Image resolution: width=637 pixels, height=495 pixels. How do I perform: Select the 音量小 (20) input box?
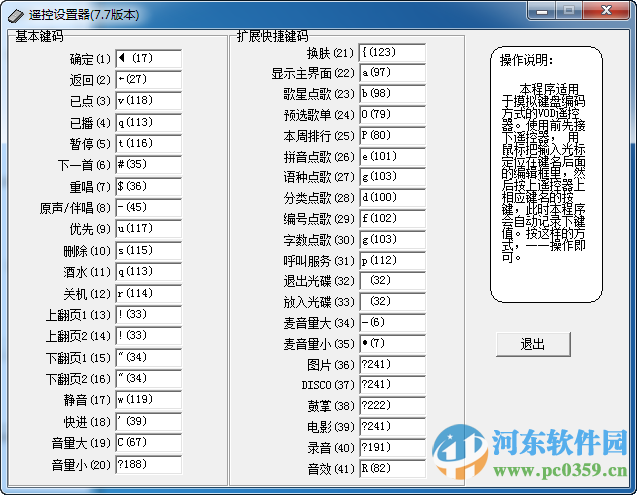(x=149, y=465)
